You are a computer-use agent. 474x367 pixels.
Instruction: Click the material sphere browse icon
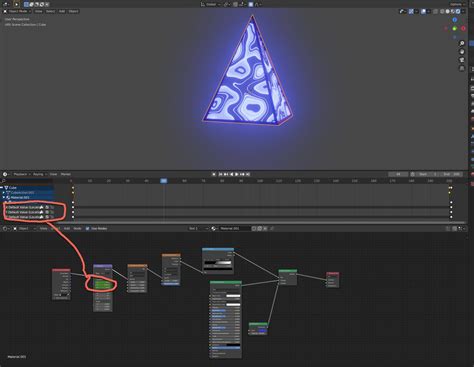[x=214, y=229]
